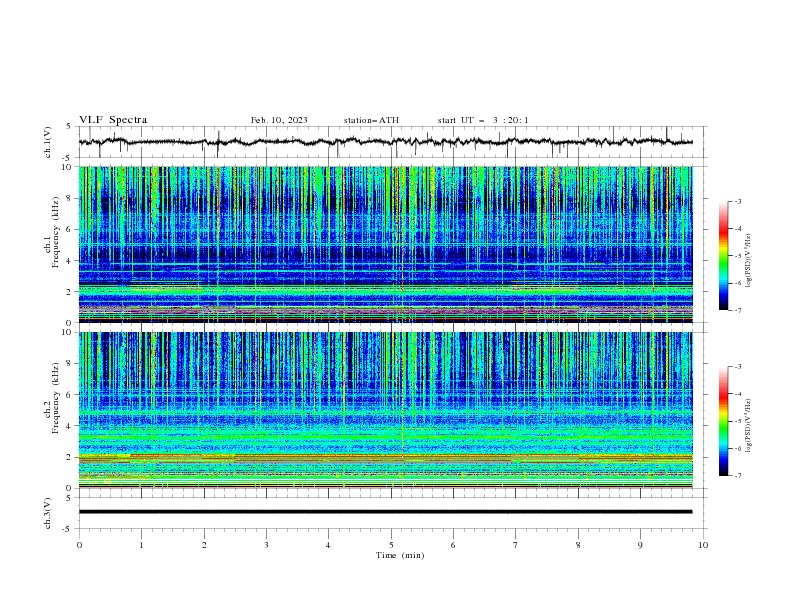Click time axis tick label "9"
Screen dimensions: 792x612
640,545
